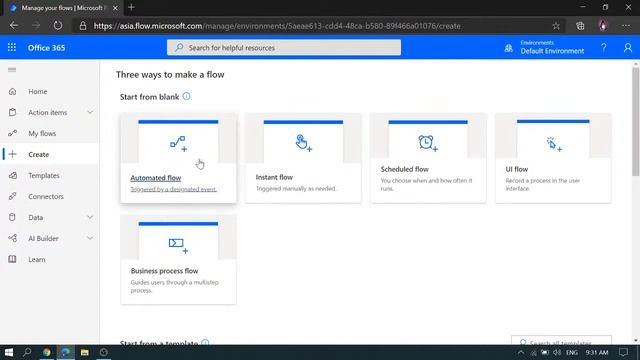Click the Automated flow link
The height and width of the screenshot is (360, 640).
[156, 178]
